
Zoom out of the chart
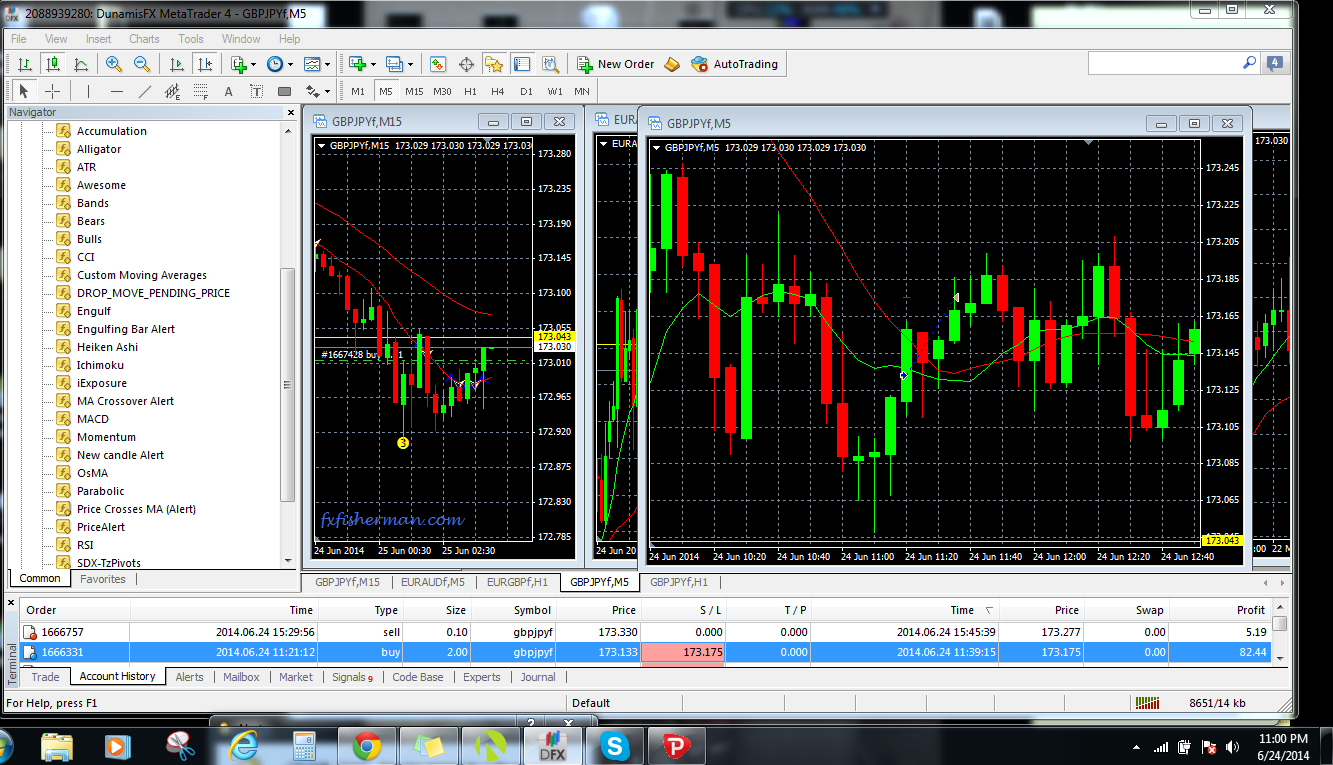point(142,64)
